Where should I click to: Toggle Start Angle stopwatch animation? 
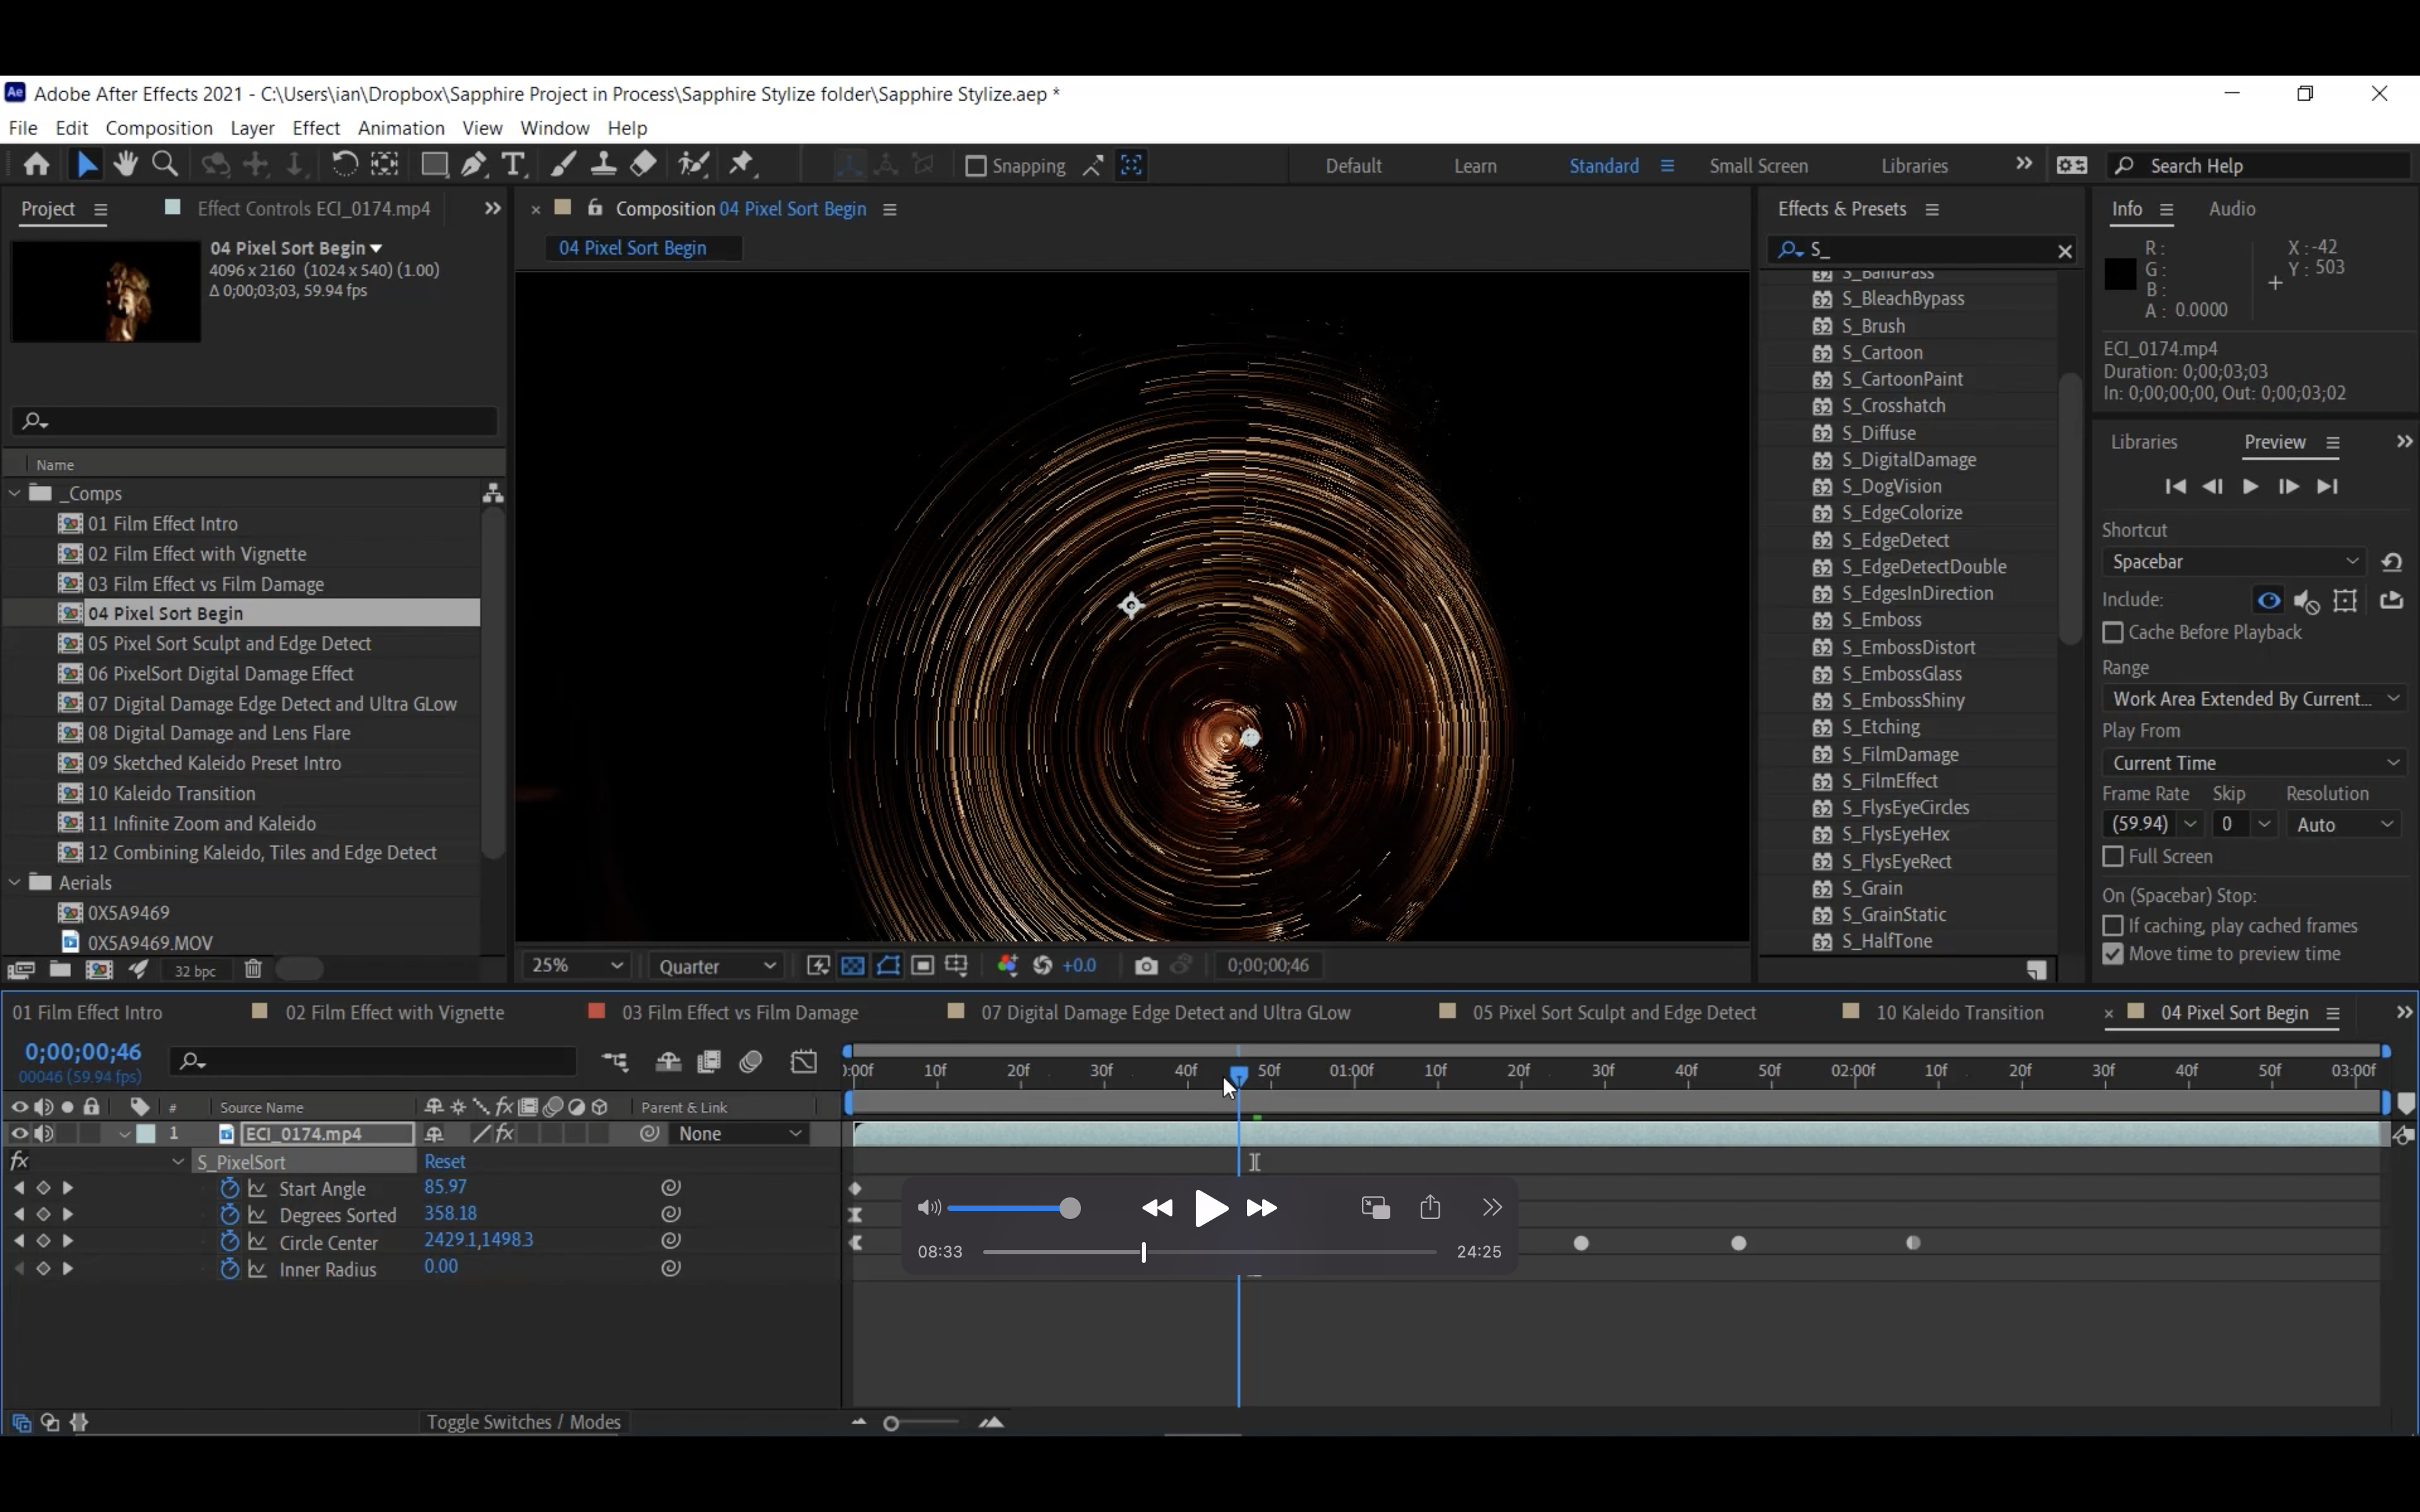pos(230,1188)
